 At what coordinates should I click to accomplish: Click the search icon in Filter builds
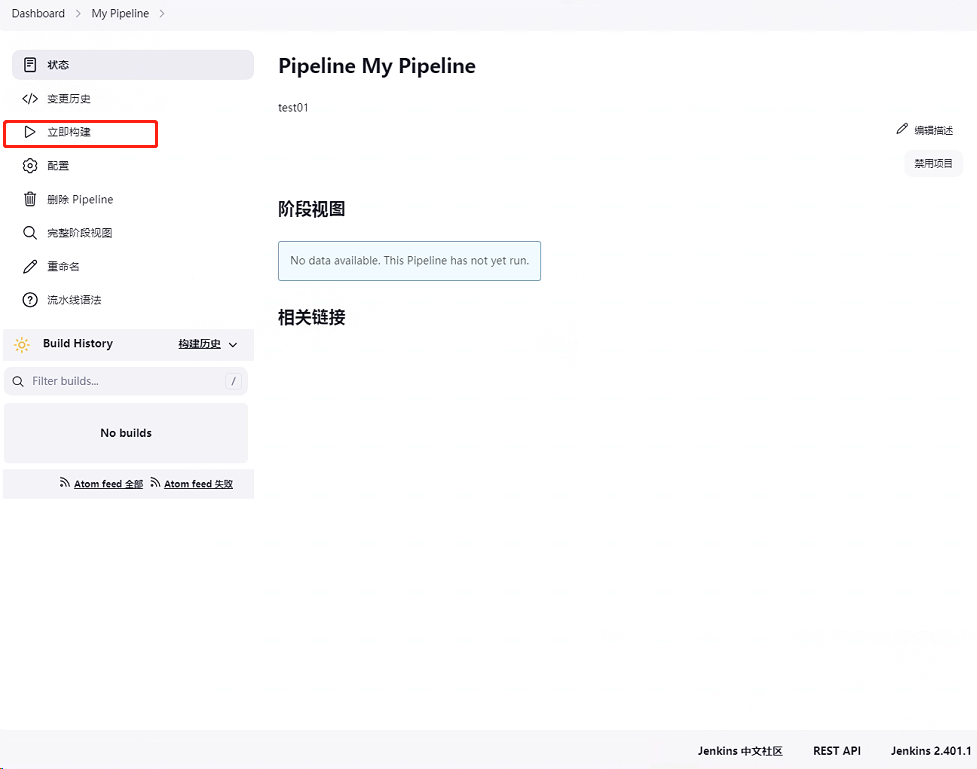[x=18, y=381]
